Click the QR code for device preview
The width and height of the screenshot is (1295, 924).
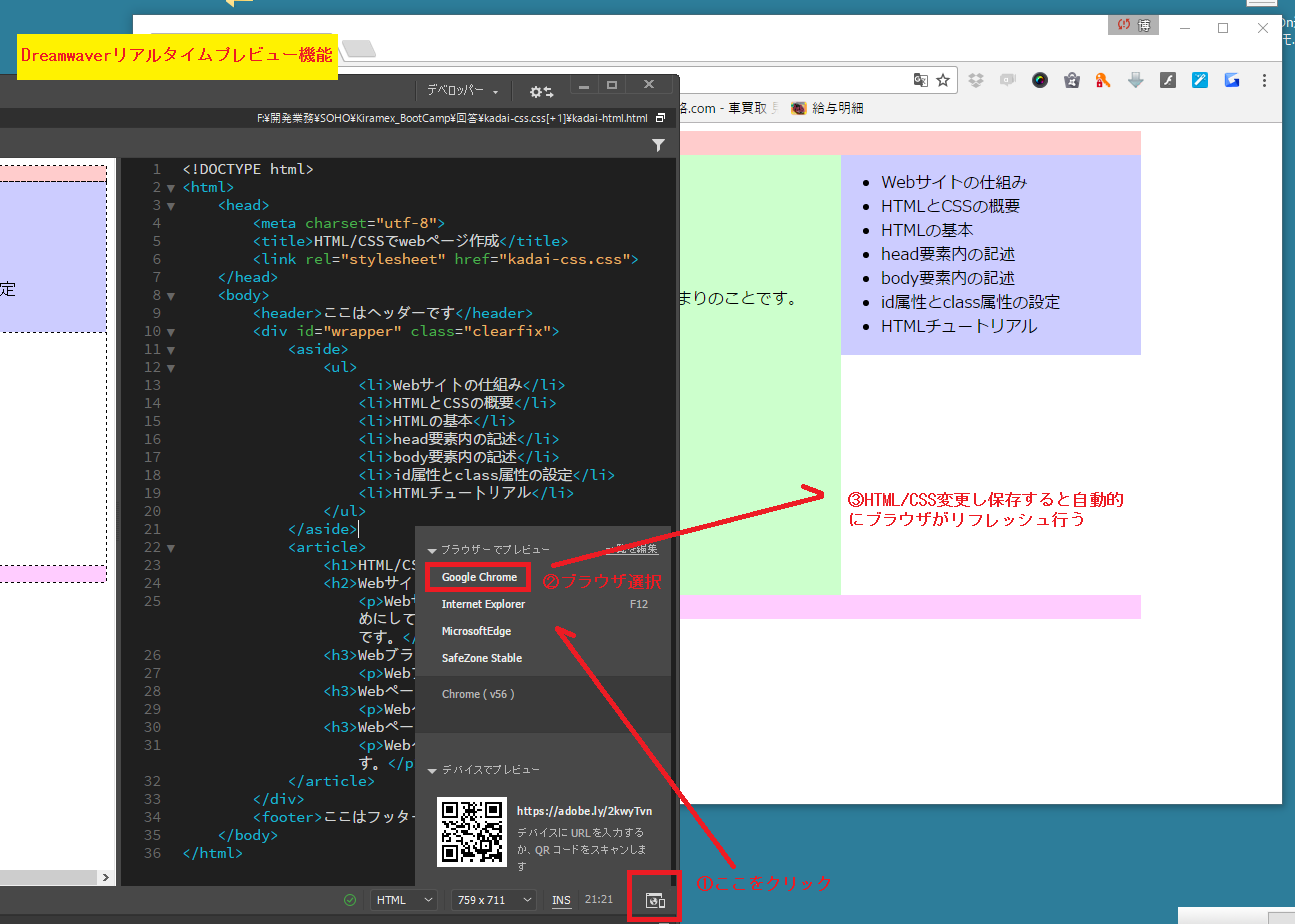472,832
